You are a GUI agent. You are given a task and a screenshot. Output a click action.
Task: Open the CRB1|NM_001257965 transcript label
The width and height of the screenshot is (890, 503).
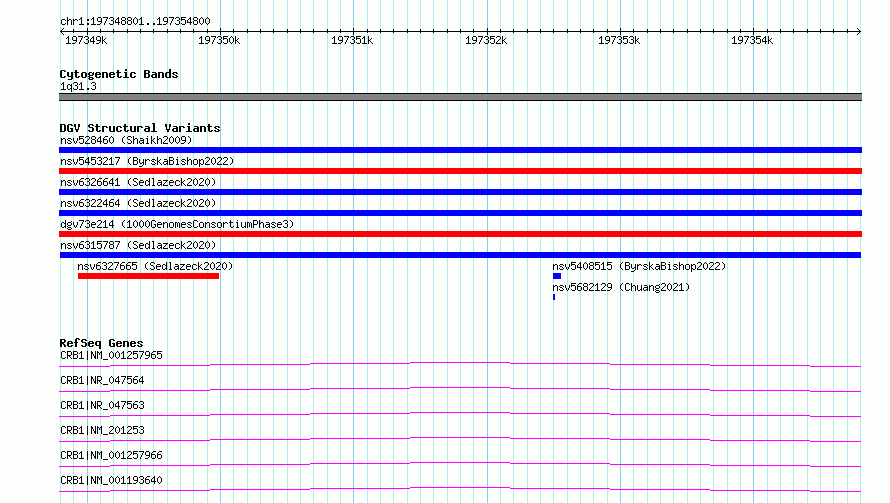coord(111,355)
